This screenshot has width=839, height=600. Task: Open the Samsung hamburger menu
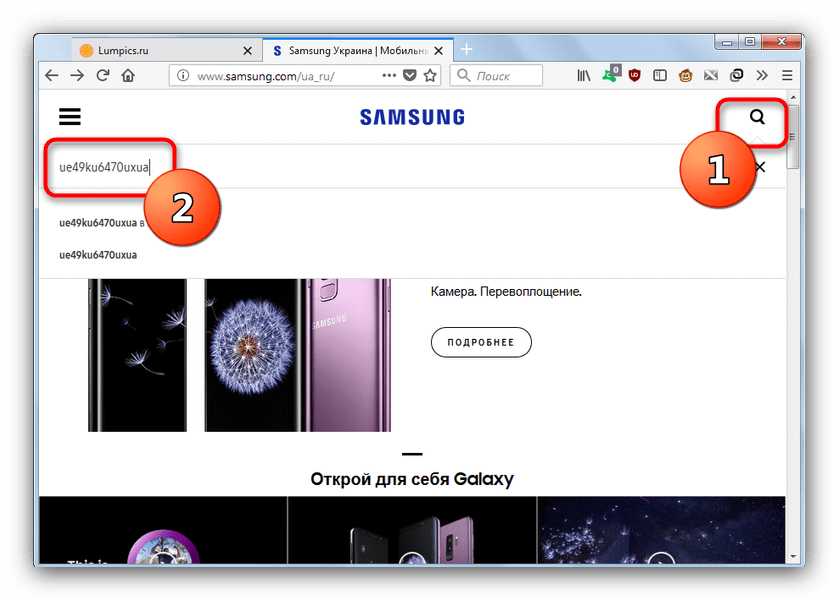[x=69, y=117]
